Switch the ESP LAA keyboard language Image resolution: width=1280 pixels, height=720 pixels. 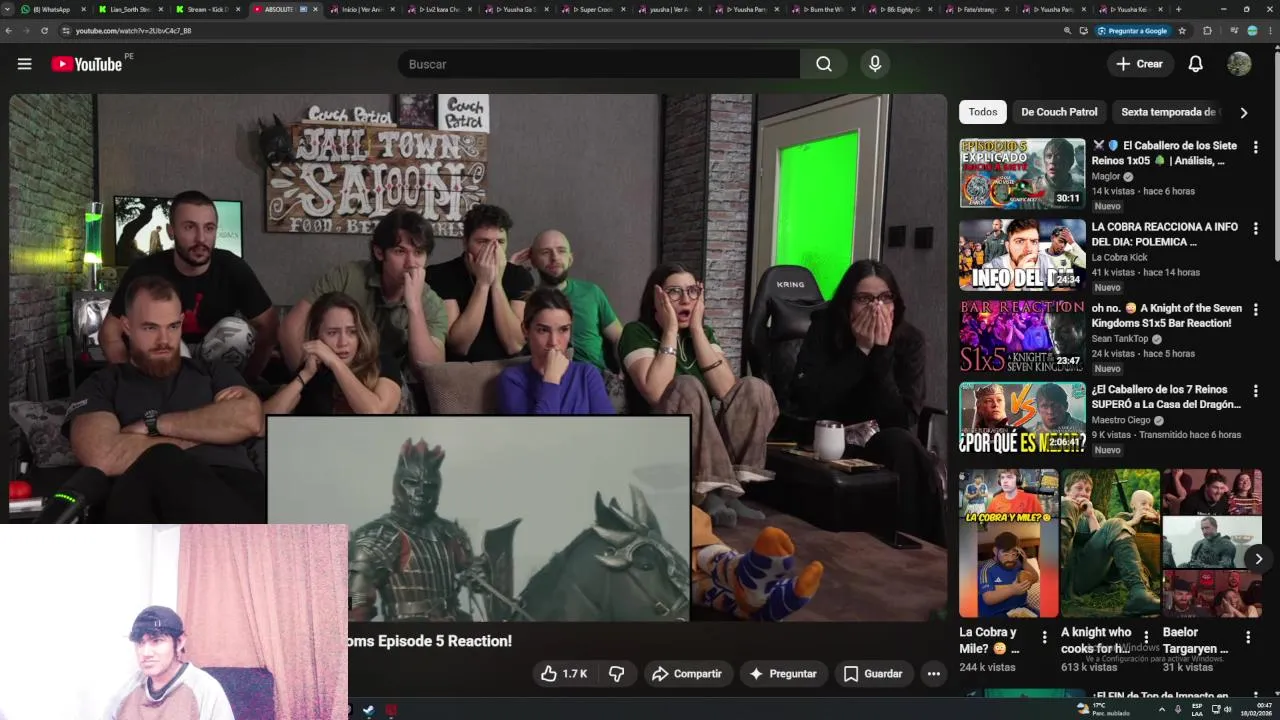pos(1197,710)
